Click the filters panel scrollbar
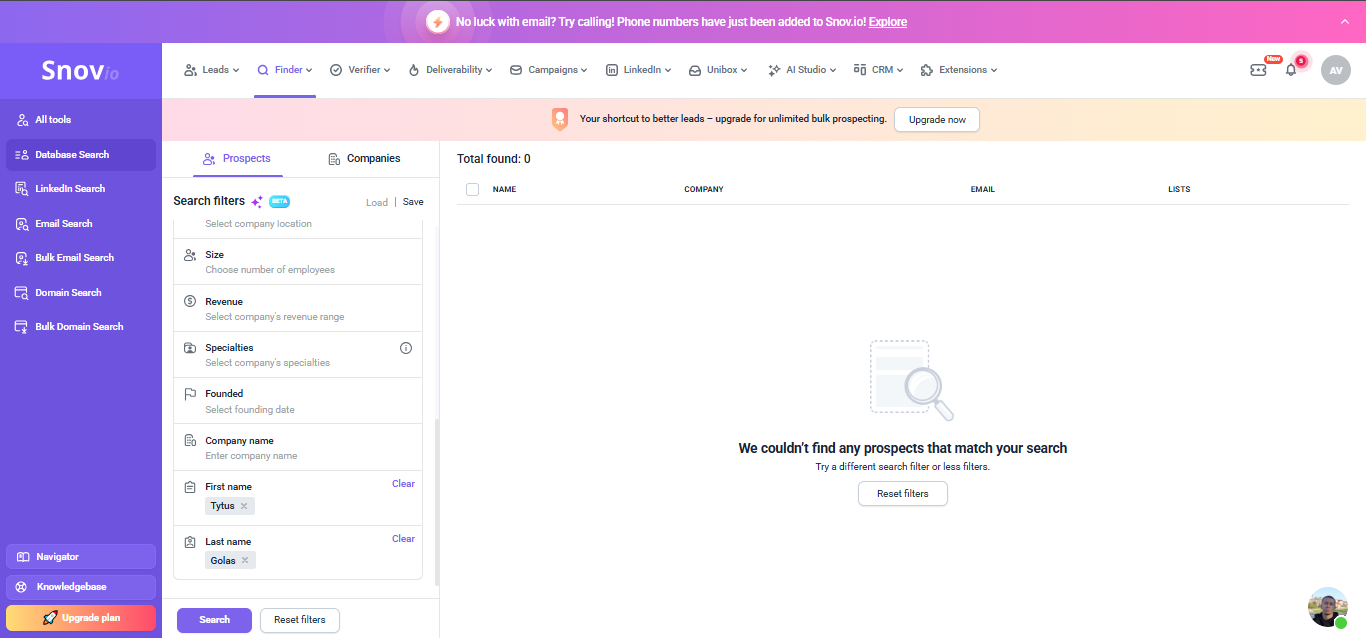Image resolution: width=1366 pixels, height=638 pixels. point(437,502)
